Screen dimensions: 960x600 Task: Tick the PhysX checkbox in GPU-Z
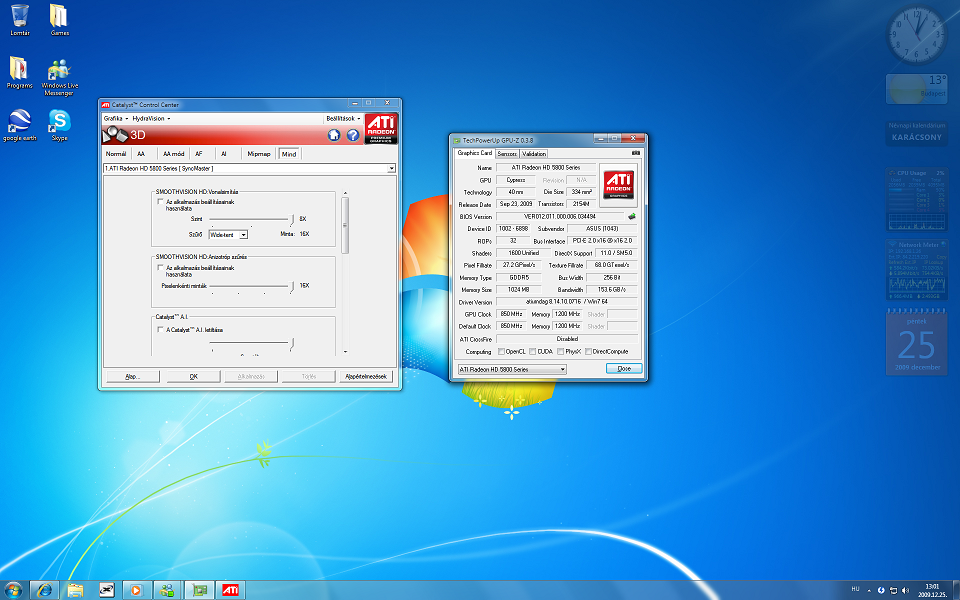(x=560, y=351)
